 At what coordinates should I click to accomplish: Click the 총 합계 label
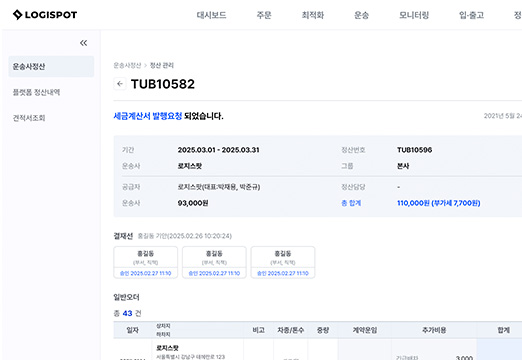pos(351,203)
